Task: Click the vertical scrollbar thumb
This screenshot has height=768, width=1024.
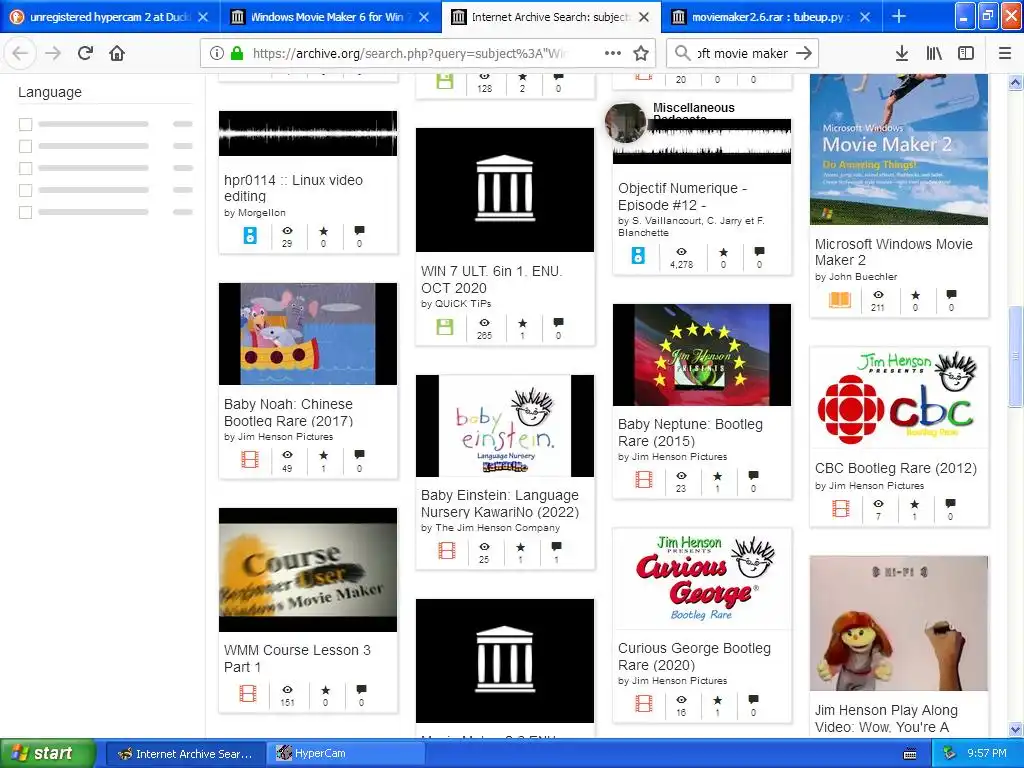Action: click(1015, 356)
